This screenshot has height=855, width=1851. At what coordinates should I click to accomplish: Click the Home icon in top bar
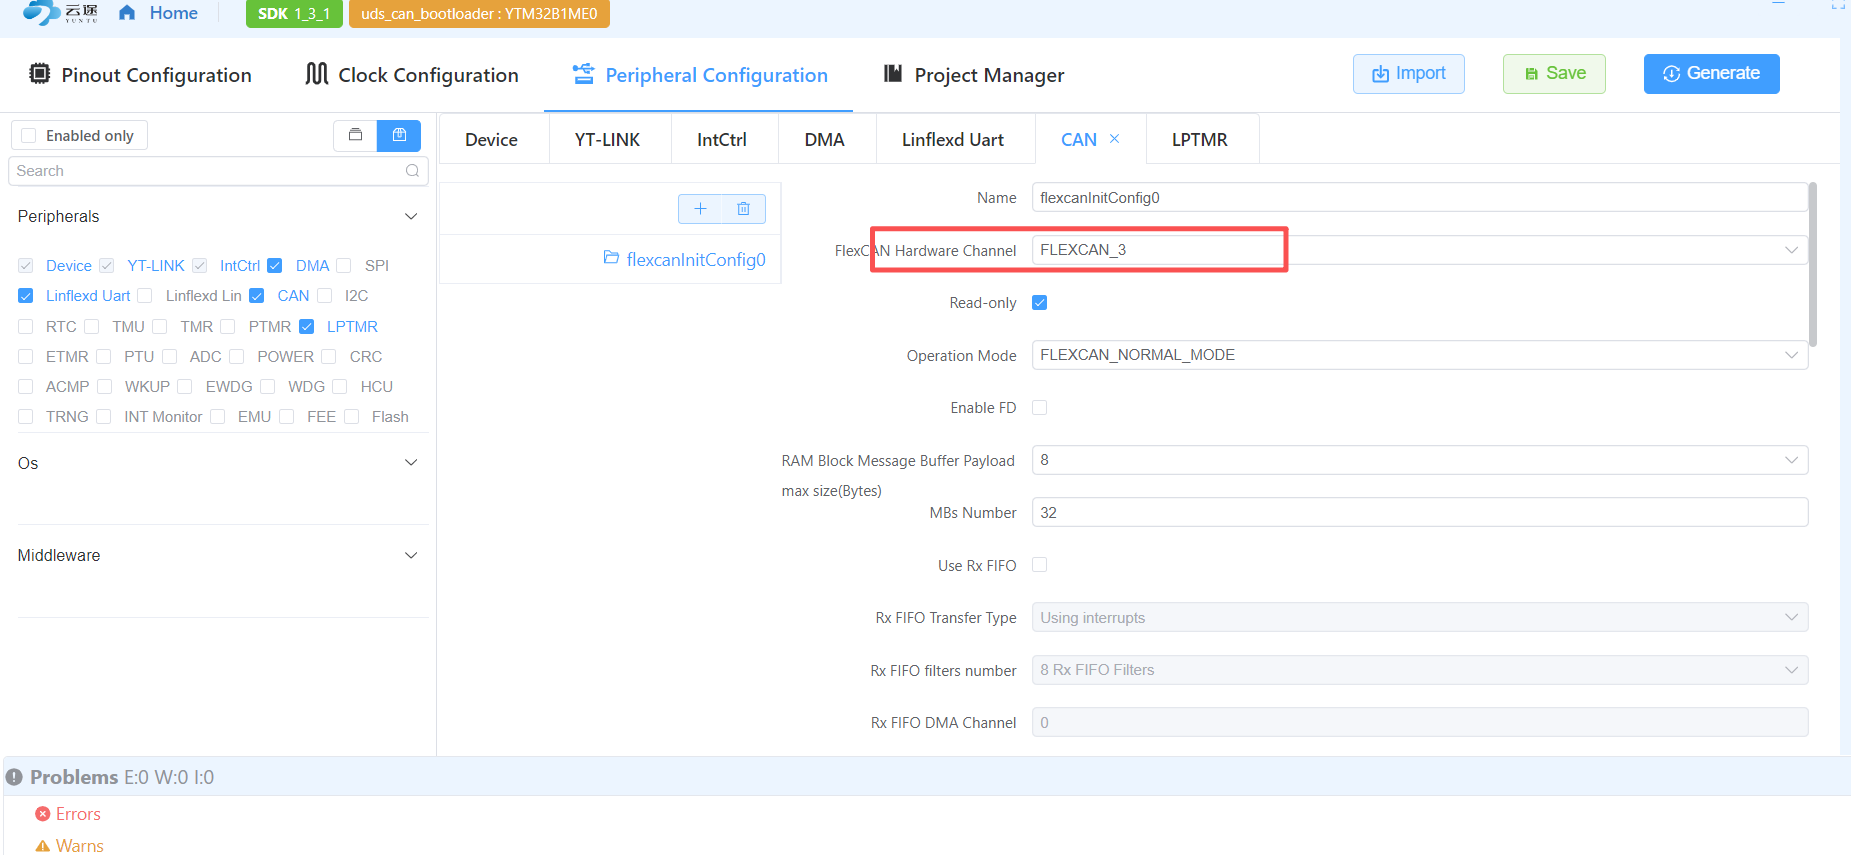[127, 13]
